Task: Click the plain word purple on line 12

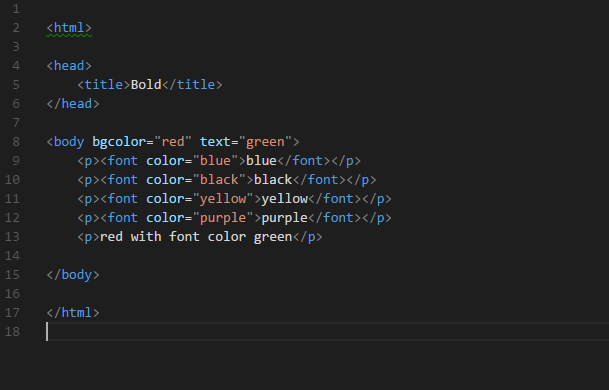Action: pyautogui.click(x=284, y=218)
